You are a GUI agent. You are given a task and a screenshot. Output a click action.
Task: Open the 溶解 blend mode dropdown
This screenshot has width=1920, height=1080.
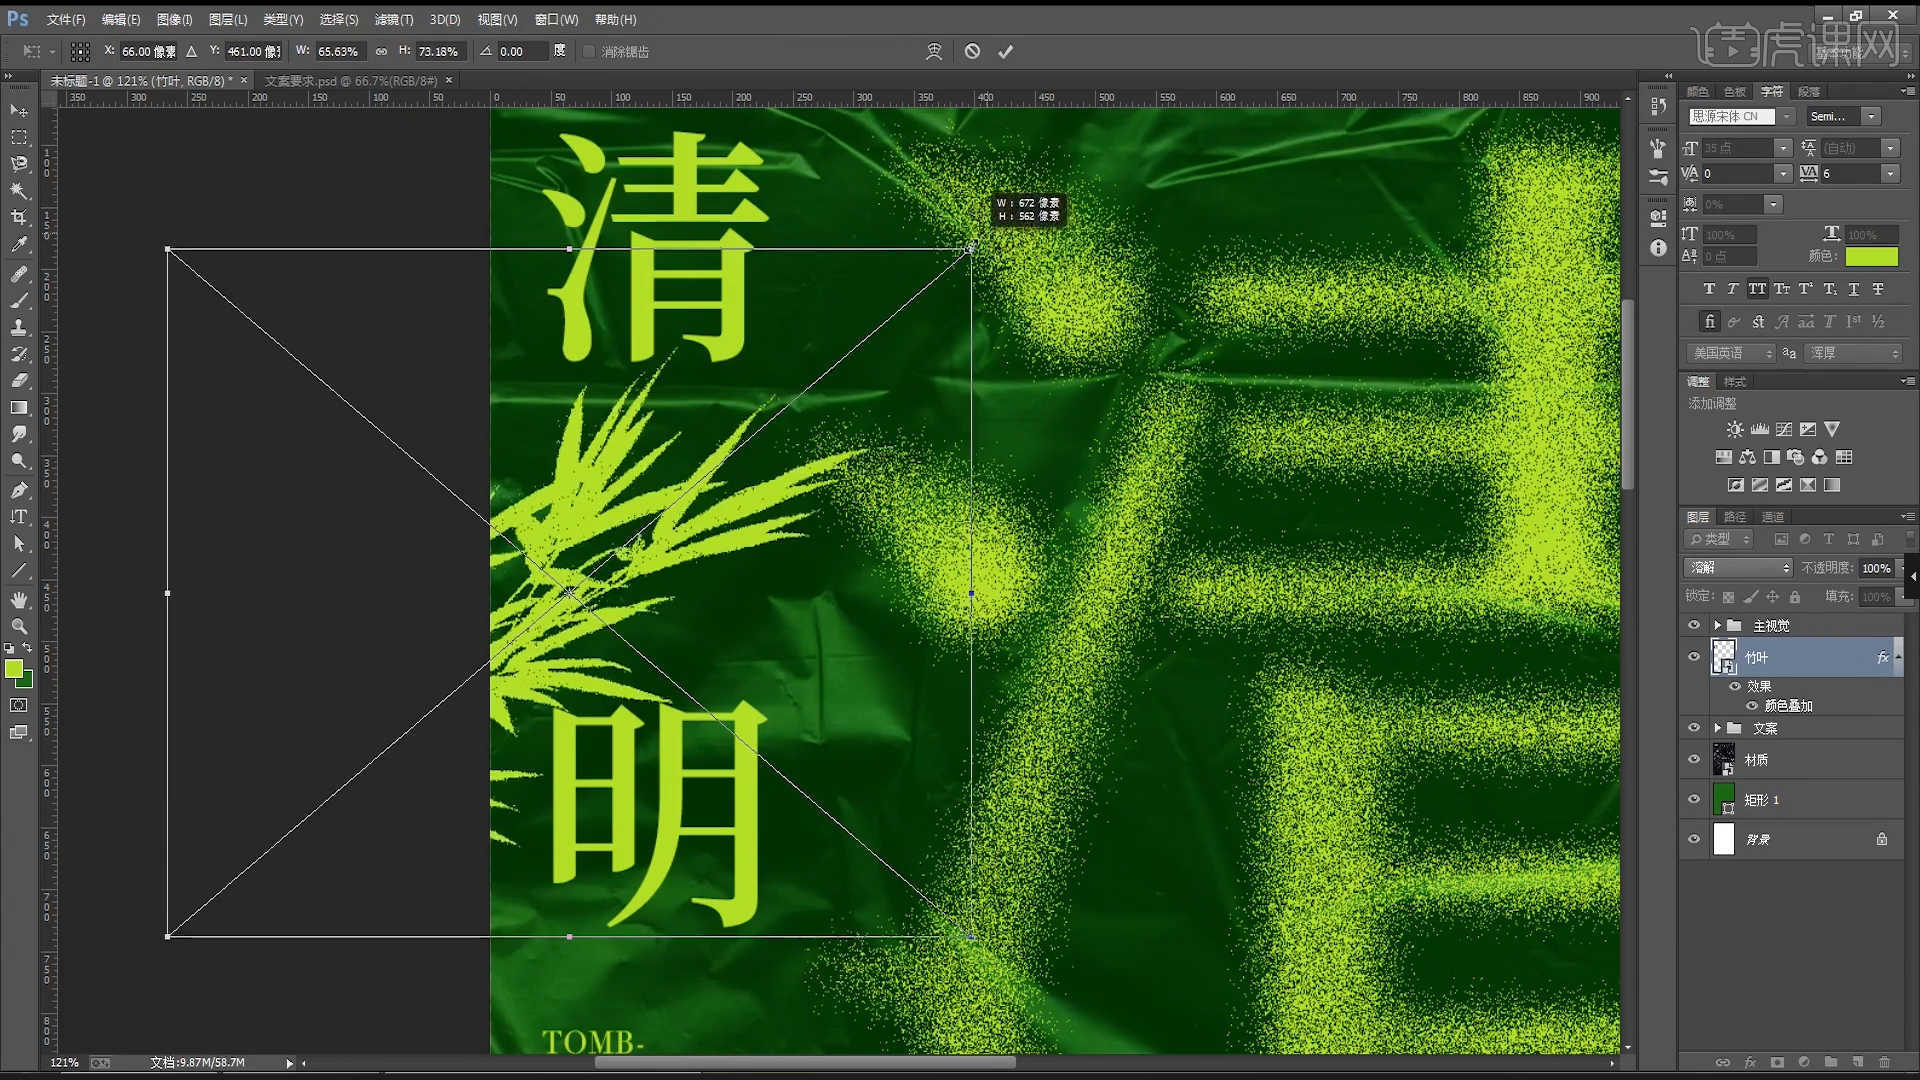pyautogui.click(x=1738, y=568)
